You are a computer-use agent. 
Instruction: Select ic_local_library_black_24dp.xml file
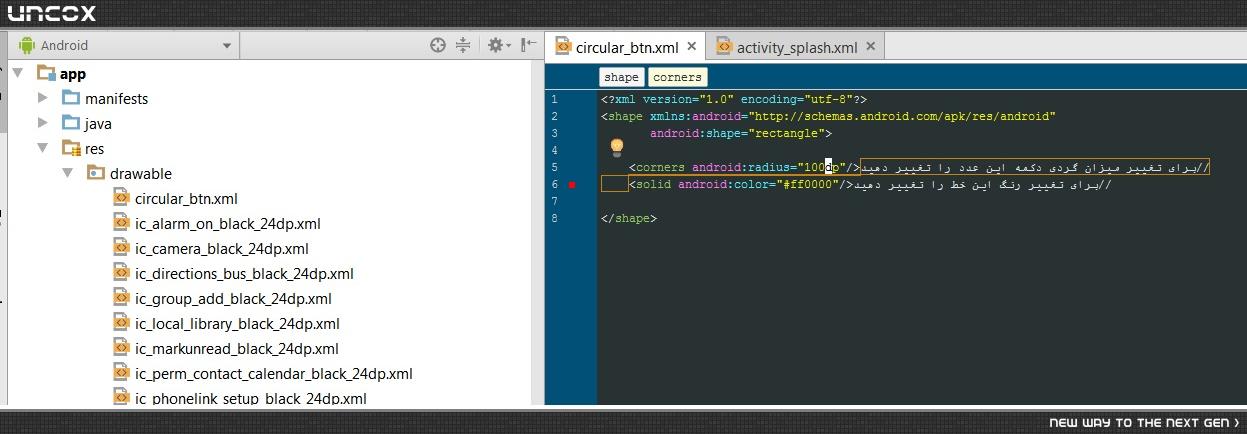click(x=237, y=324)
